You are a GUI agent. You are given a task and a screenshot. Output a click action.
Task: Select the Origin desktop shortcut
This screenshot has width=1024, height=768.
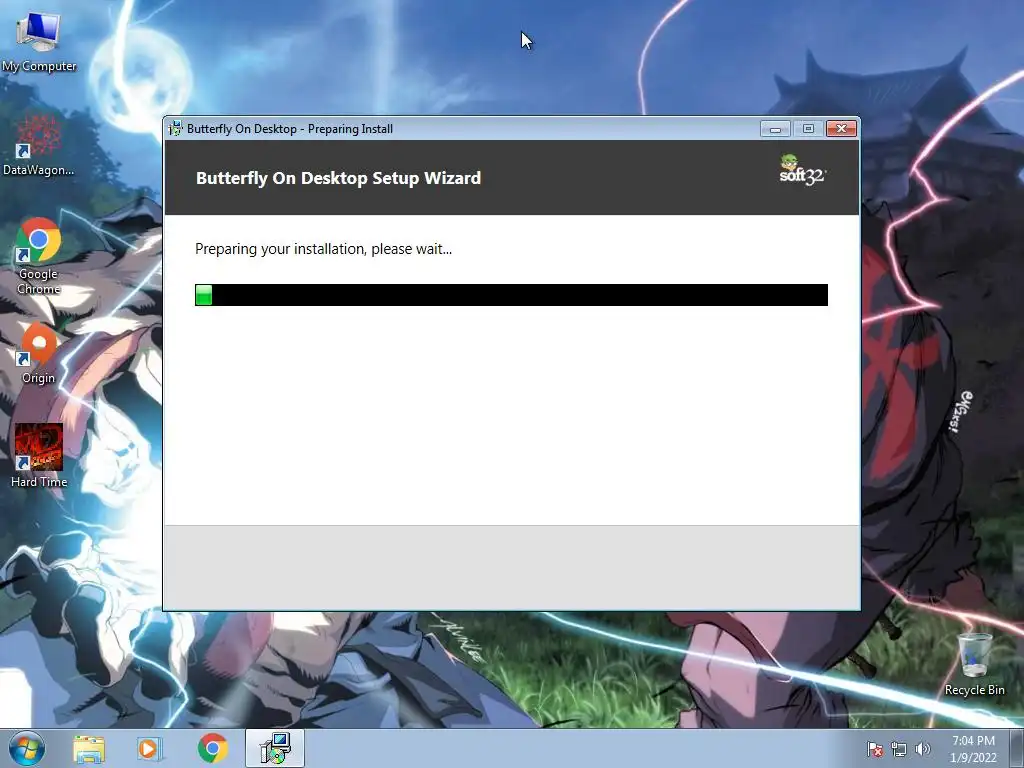coord(39,353)
